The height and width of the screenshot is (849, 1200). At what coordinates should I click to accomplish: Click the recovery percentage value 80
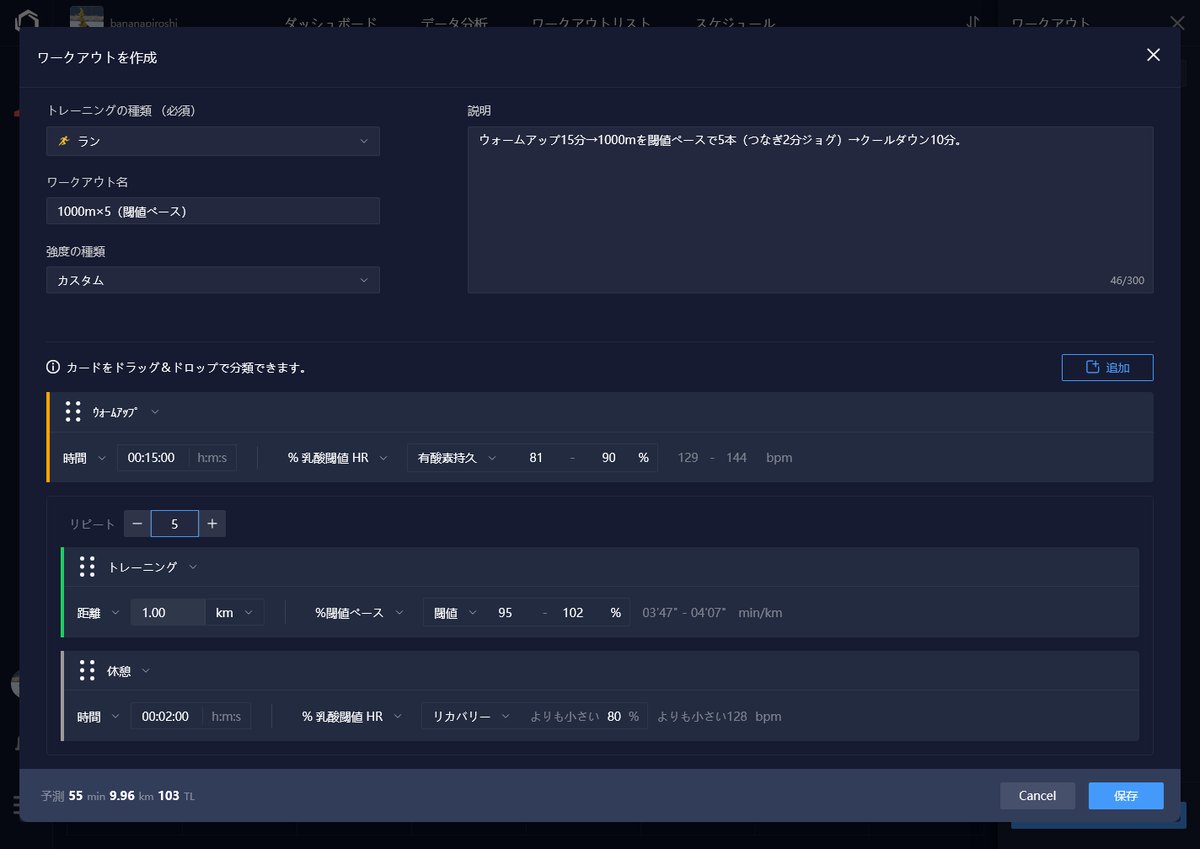(614, 716)
